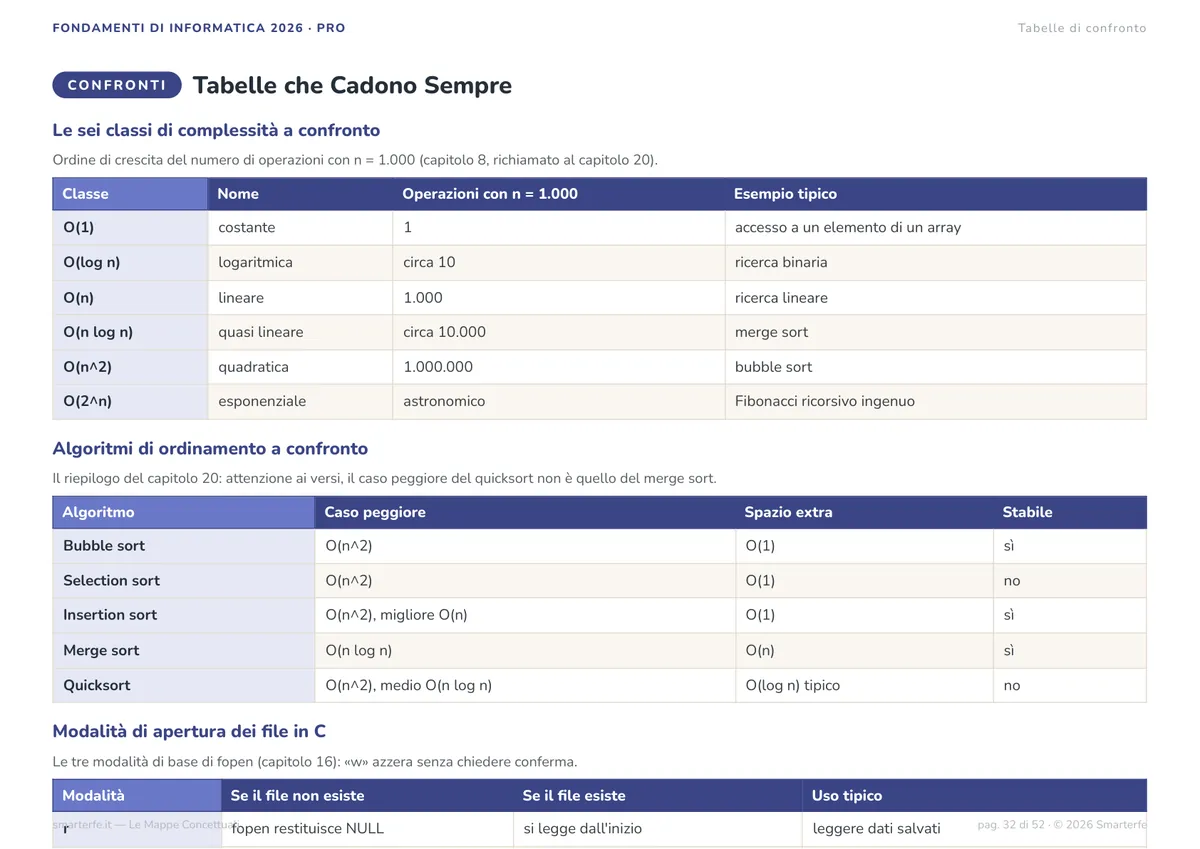The height and width of the screenshot is (849, 1200).
Task: Select the "Modalità" column header
Action: (137, 796)
